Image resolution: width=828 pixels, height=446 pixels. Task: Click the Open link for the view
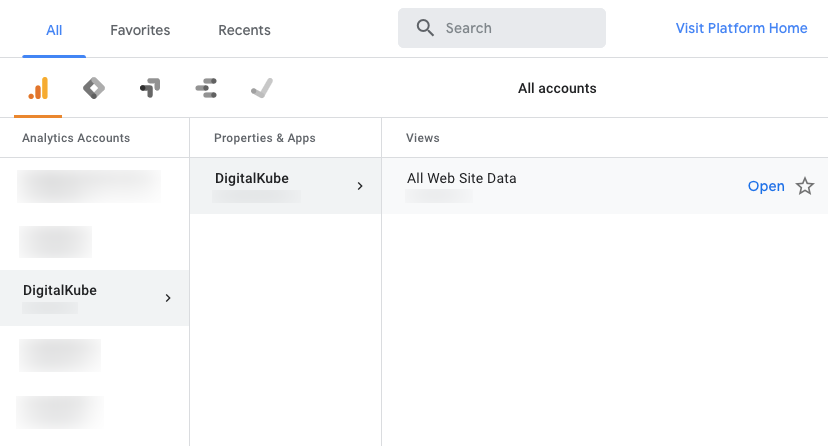(766, 186)
